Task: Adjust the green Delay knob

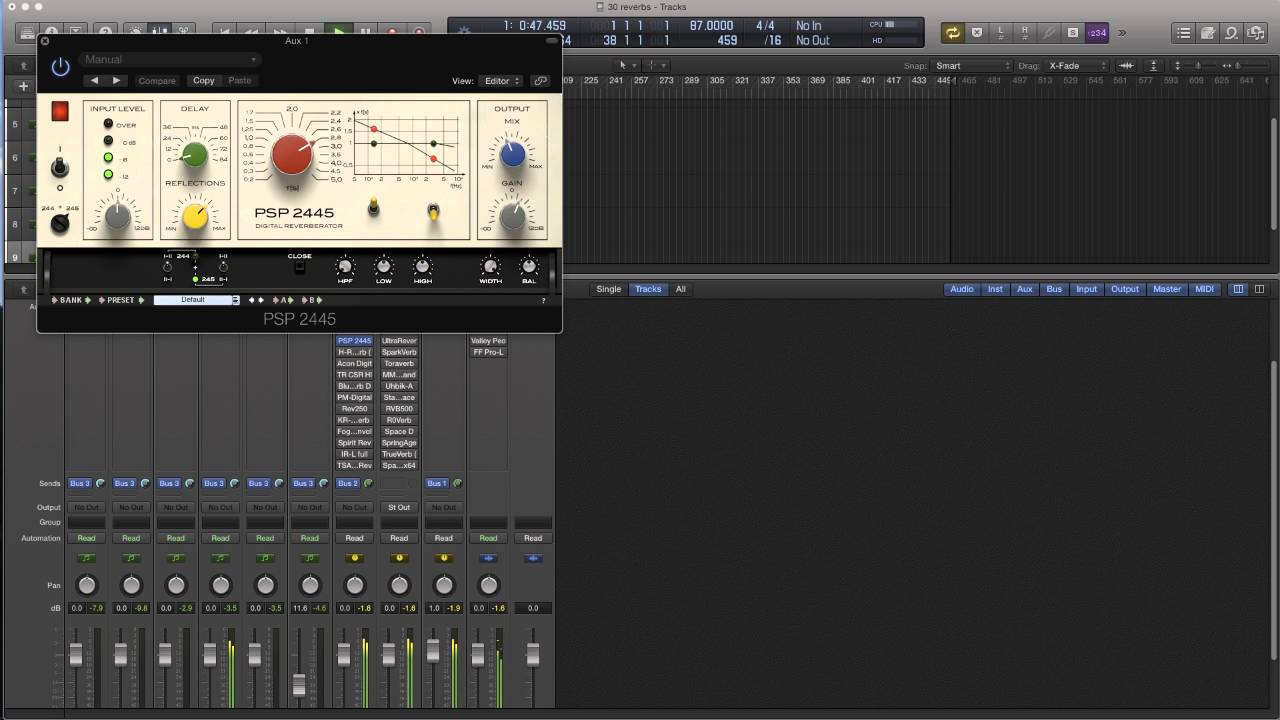Action: tap(194, 154)
